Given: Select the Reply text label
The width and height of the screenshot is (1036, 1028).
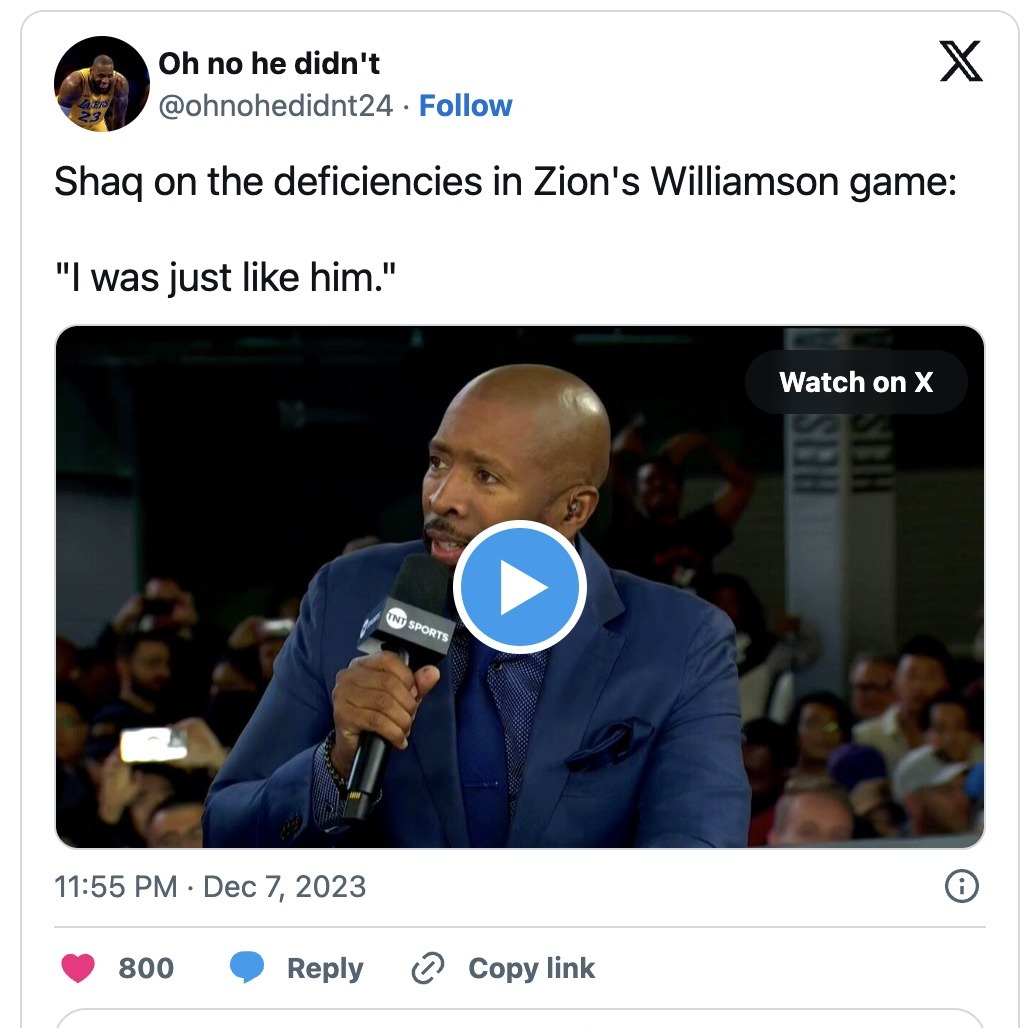Looking at the screenshot, I should [x=325, y=969].
